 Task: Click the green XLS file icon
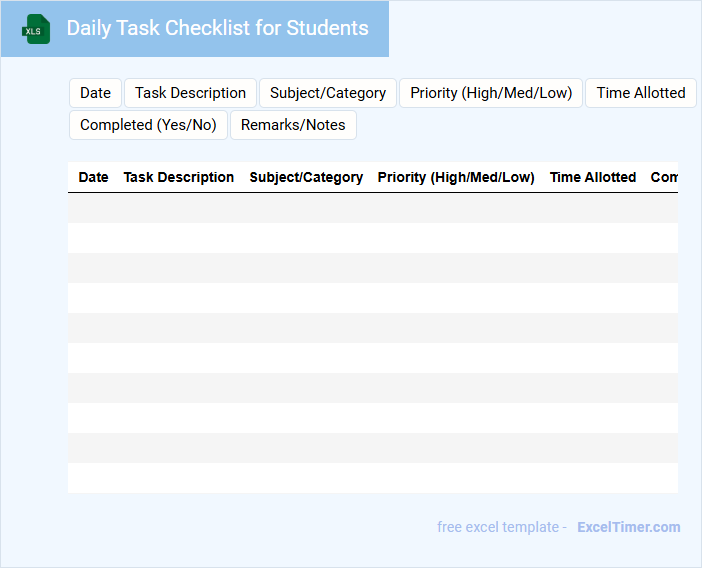tap(36, 29)
